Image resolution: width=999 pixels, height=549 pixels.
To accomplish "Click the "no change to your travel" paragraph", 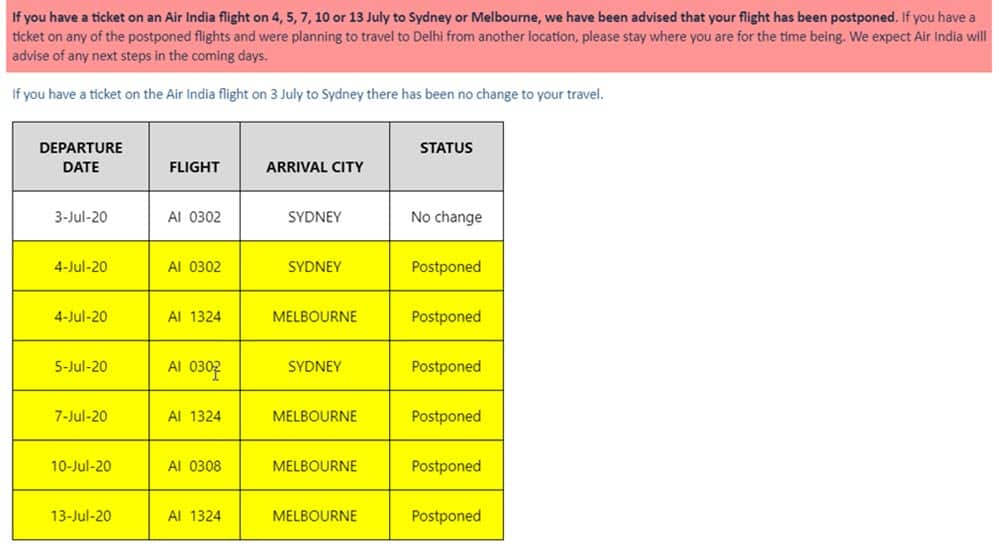I will point(307,96).
